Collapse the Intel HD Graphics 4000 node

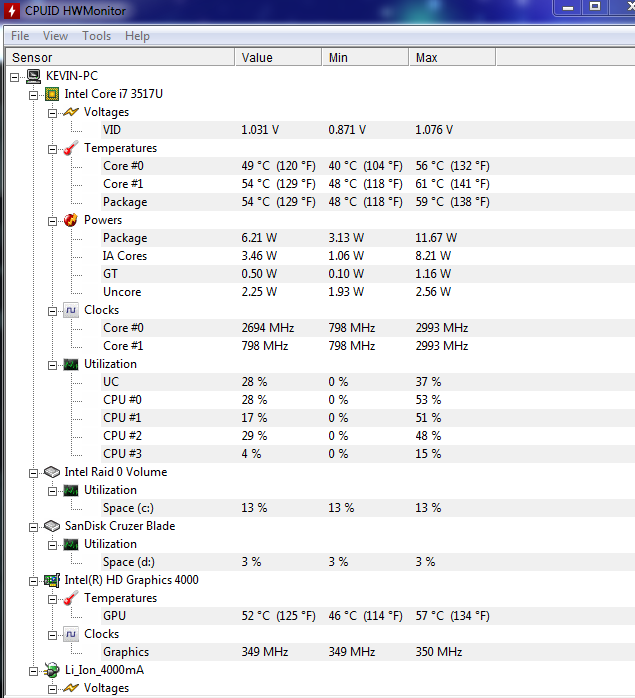click(x=33, y=581)
